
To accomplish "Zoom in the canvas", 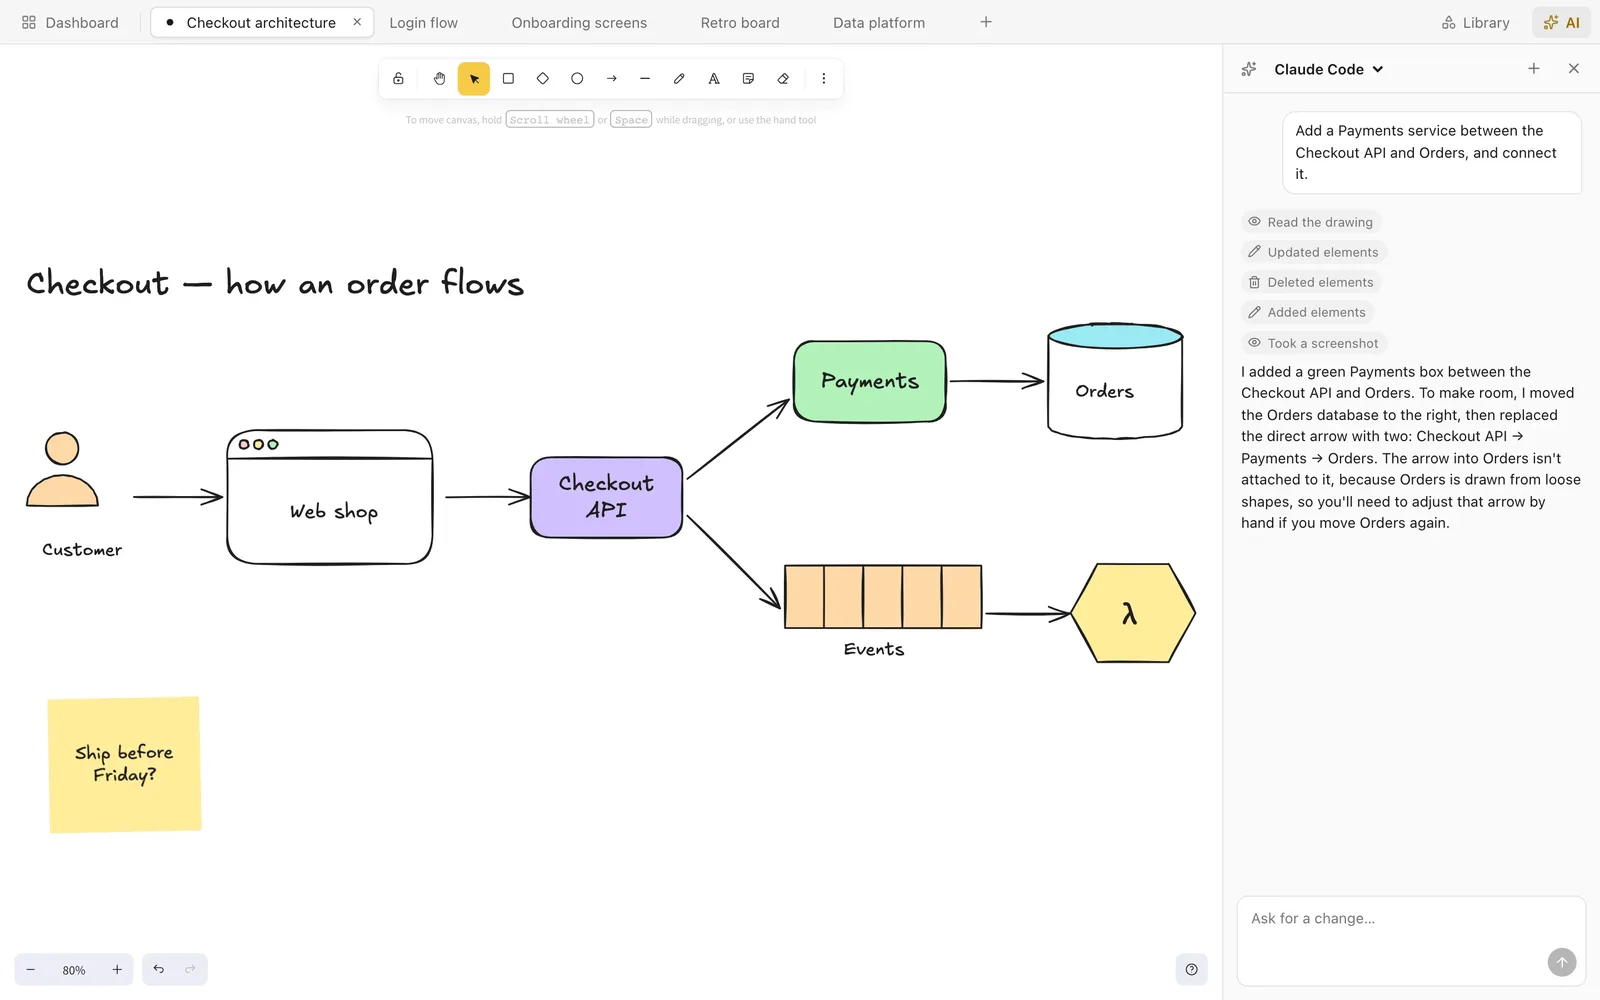I will tap(117, 970).
